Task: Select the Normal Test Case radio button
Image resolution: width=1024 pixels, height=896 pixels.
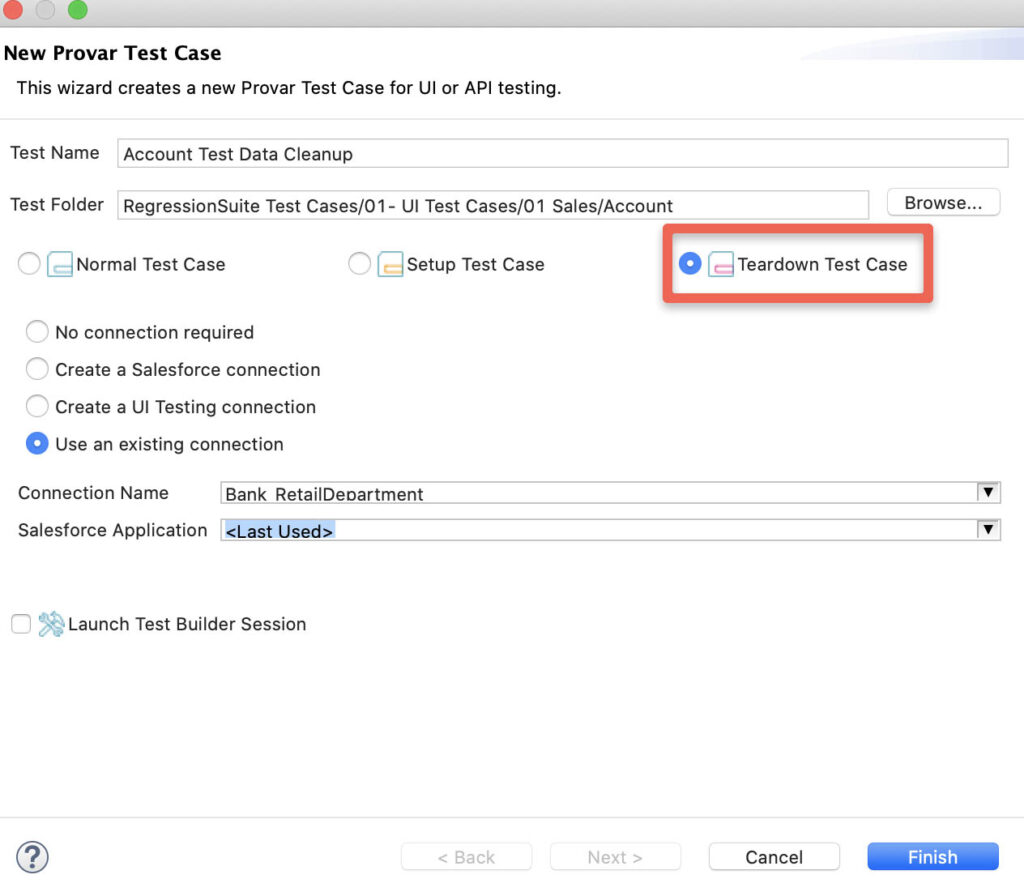Action: 29,264
